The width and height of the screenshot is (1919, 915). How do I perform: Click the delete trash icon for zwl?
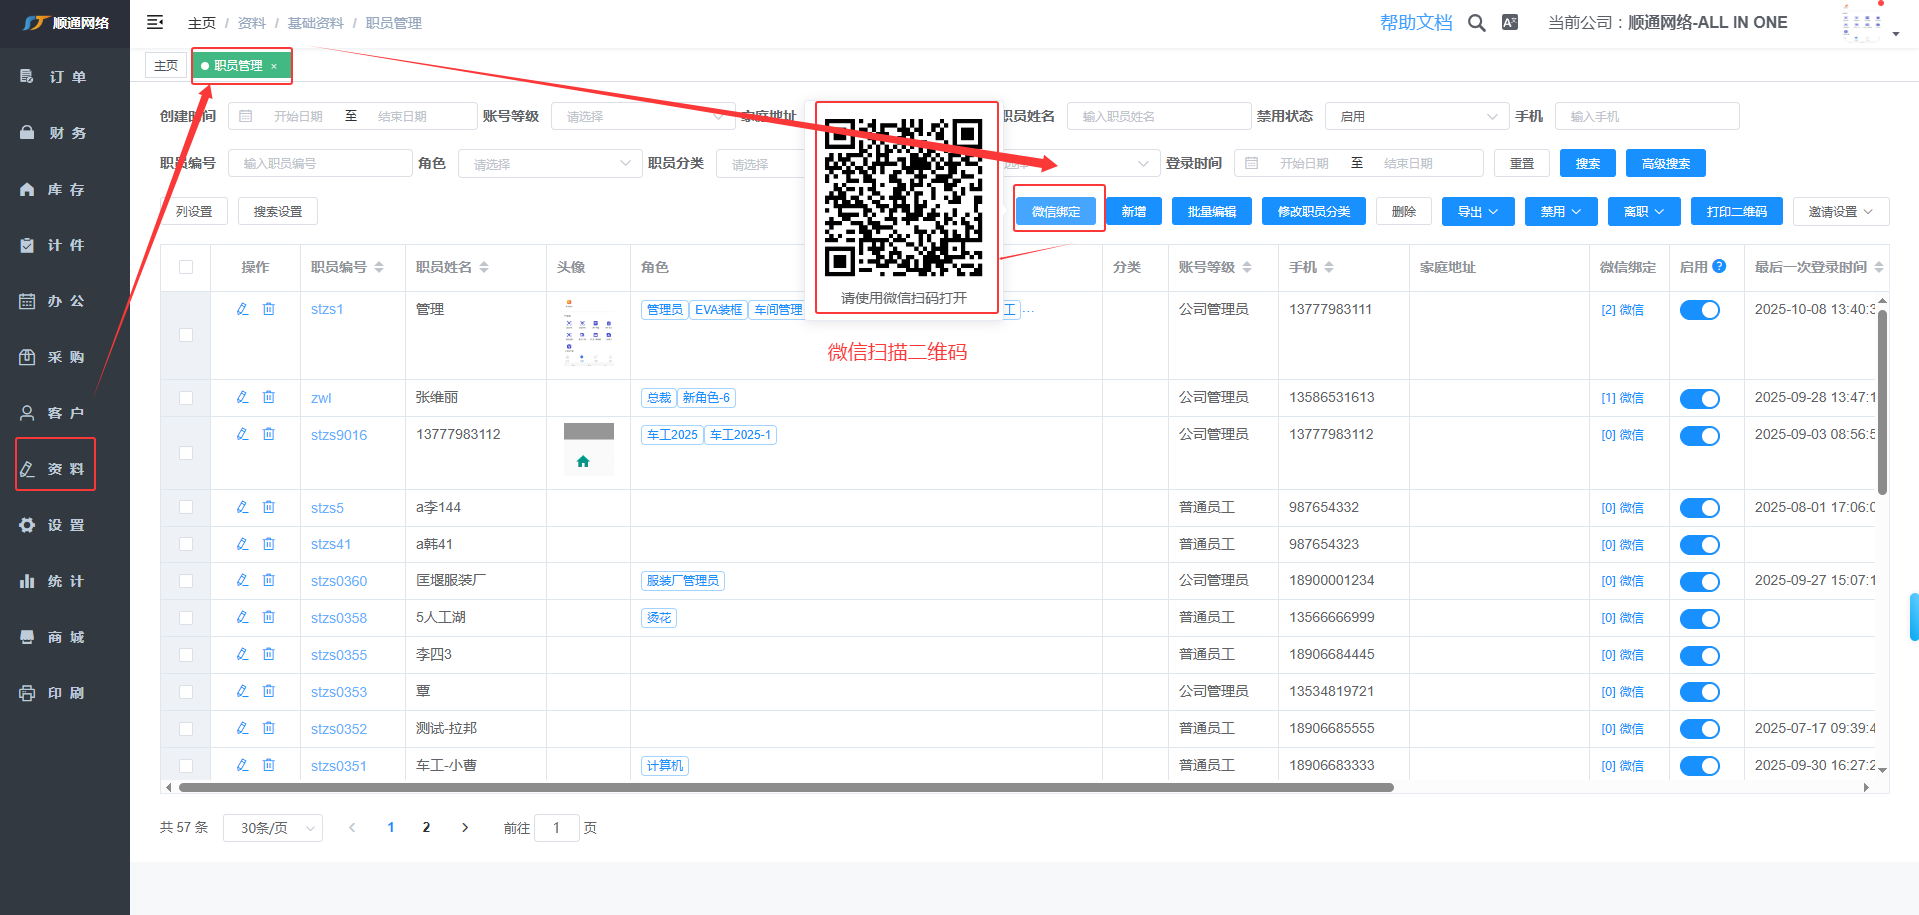[269, 397]
